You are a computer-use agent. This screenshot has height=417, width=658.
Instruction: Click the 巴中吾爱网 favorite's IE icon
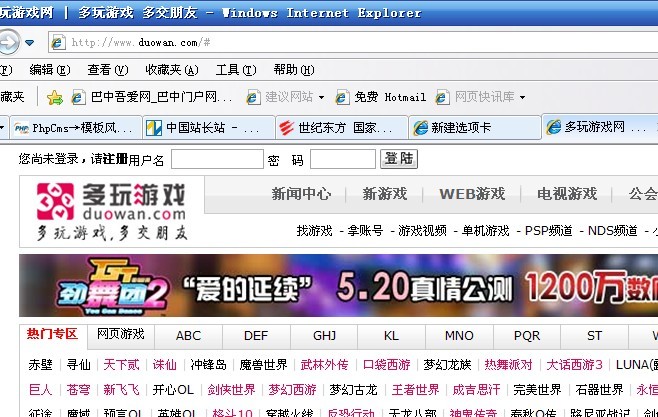pos(78,98)
